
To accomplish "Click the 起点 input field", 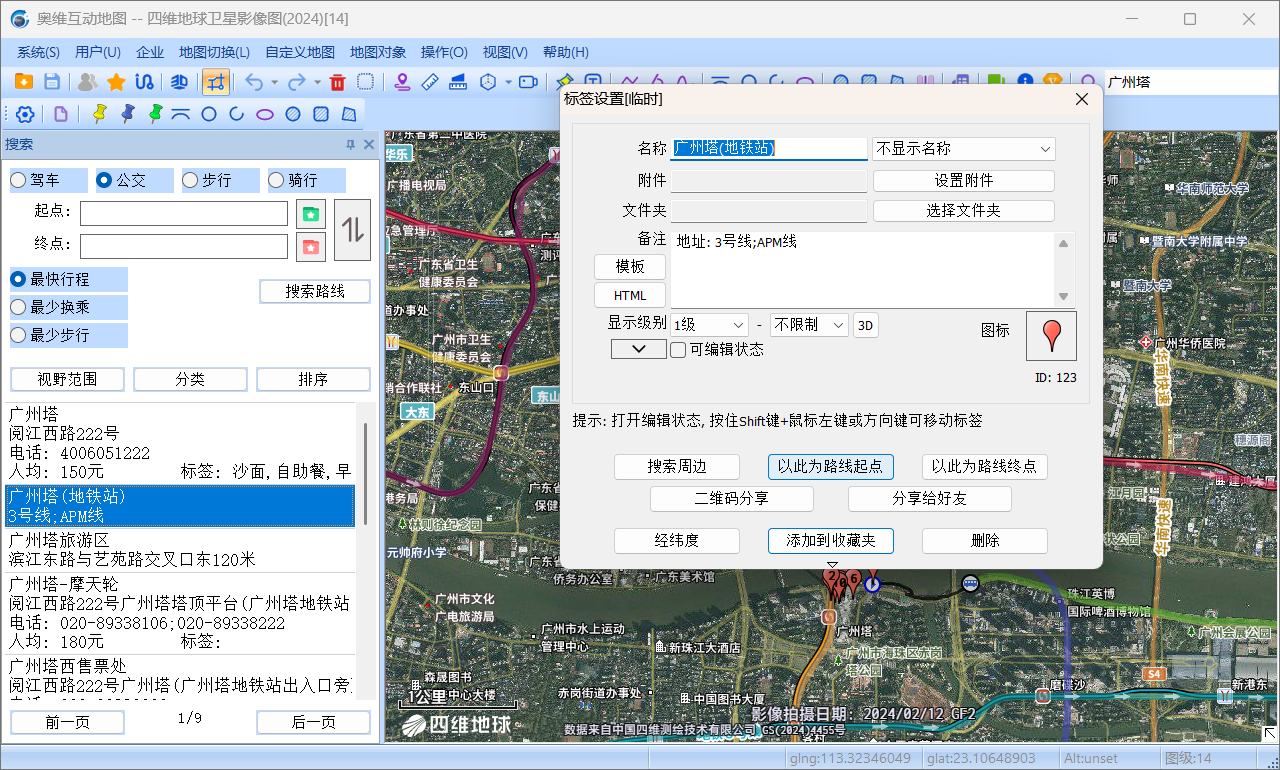I will pyautogui.click(x=184, y=214).
